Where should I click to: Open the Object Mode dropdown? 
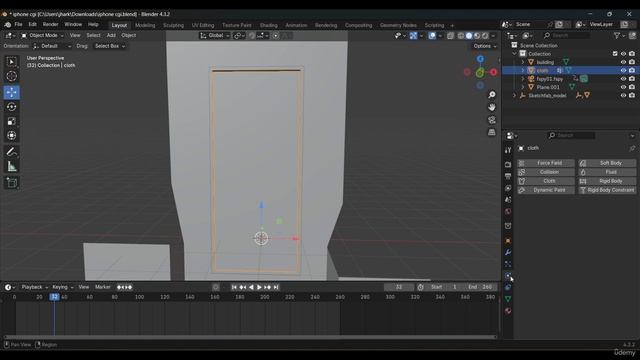tap(42, 36)
